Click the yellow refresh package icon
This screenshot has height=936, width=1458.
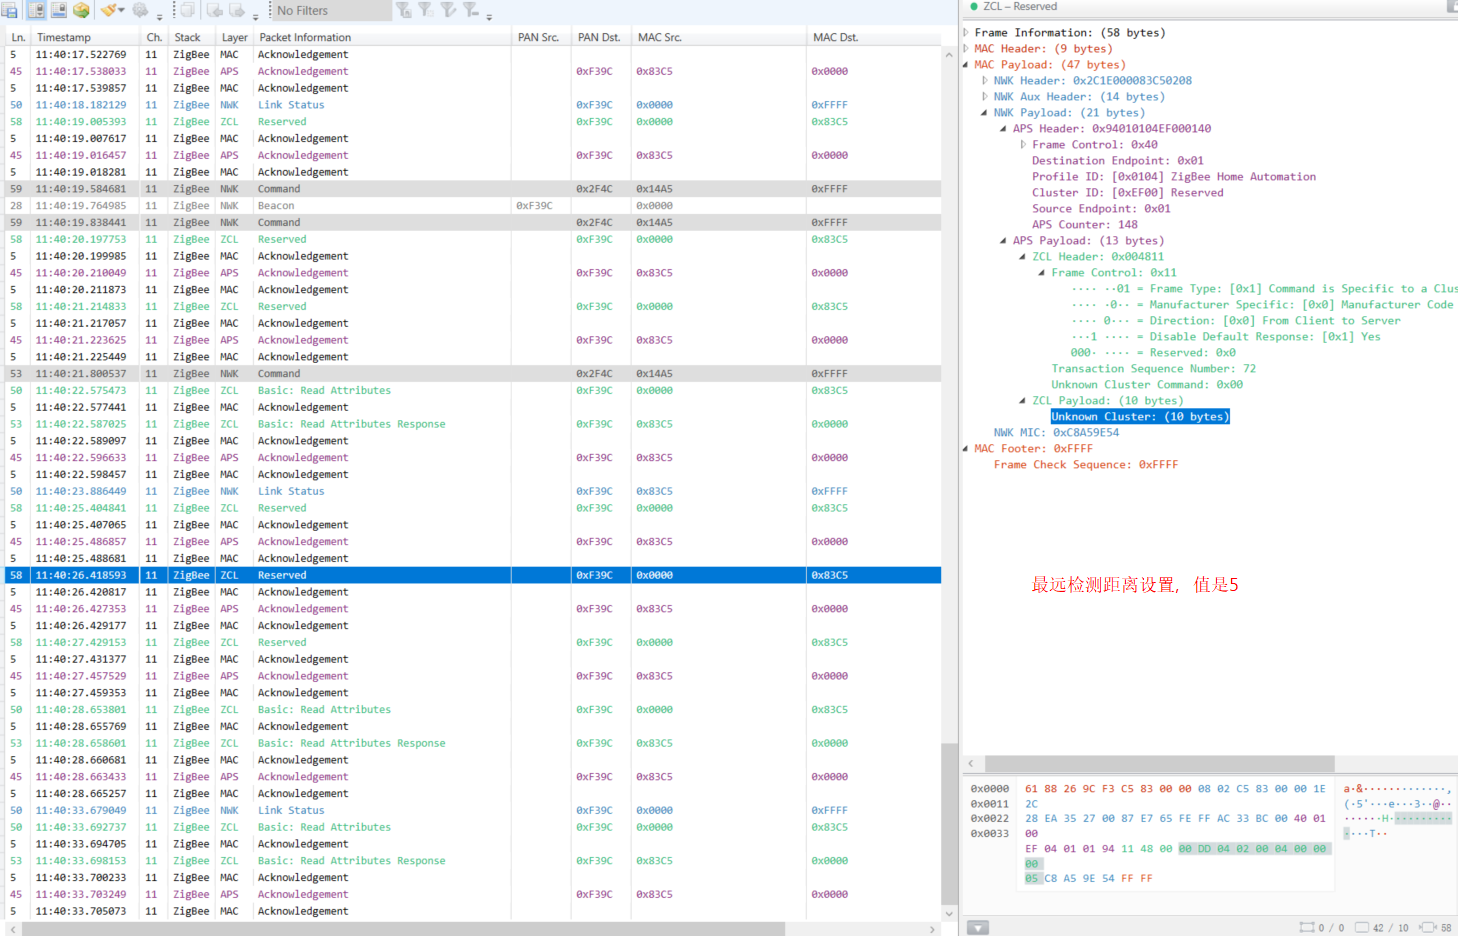point(81,10)
